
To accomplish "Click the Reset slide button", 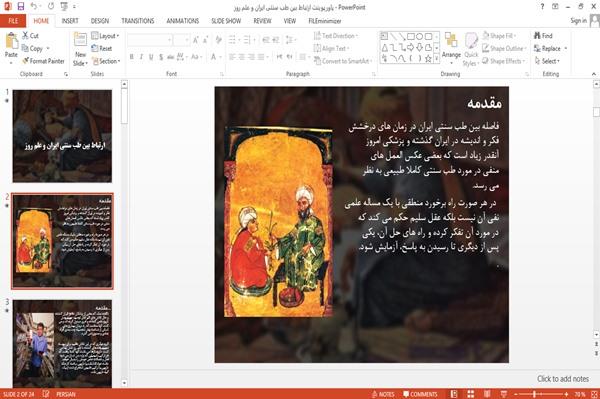I will tap(102, 49).
